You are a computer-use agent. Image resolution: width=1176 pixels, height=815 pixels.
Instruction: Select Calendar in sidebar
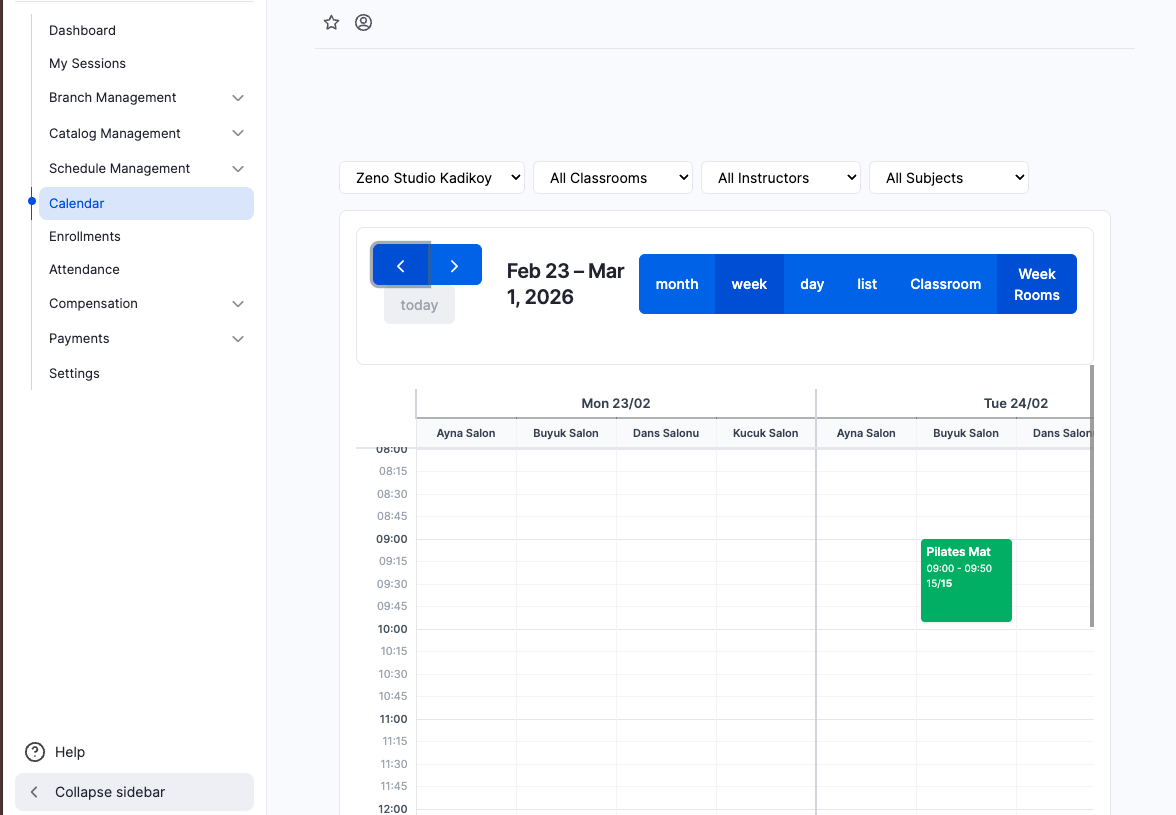coord(146,203)
